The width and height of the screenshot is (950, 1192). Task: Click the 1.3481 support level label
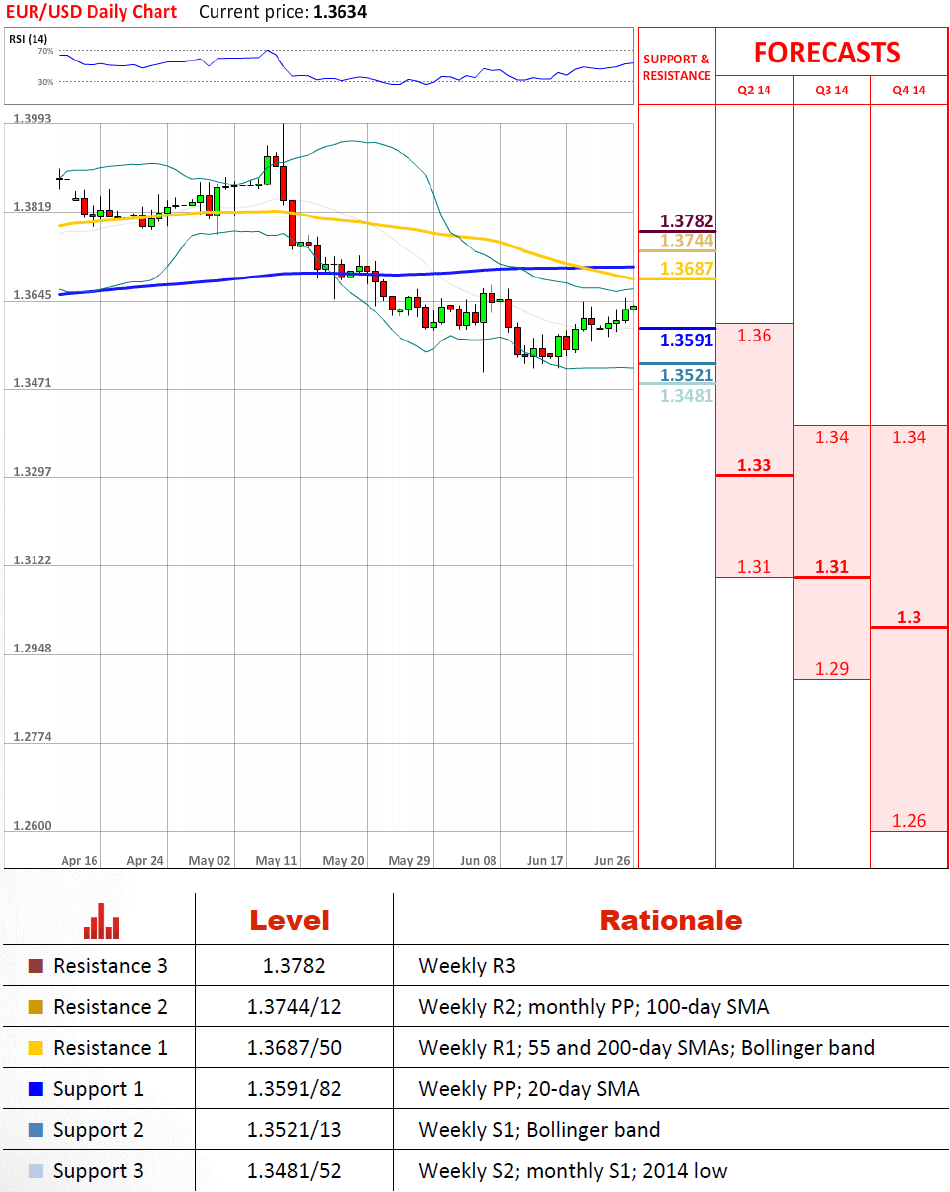[x=686, y=395]
